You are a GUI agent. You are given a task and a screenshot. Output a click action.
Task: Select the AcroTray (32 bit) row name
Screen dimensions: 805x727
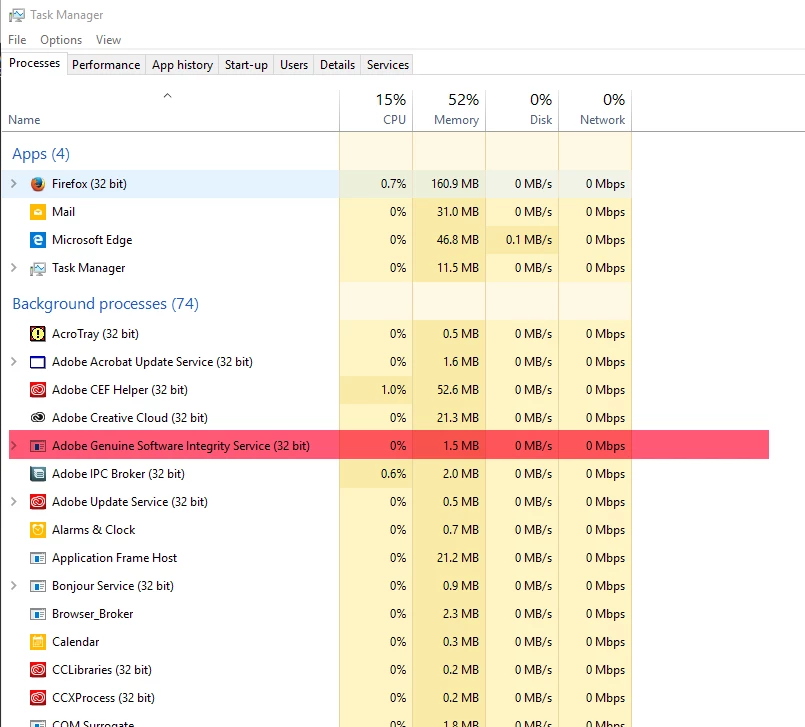[x=95, y=334]
